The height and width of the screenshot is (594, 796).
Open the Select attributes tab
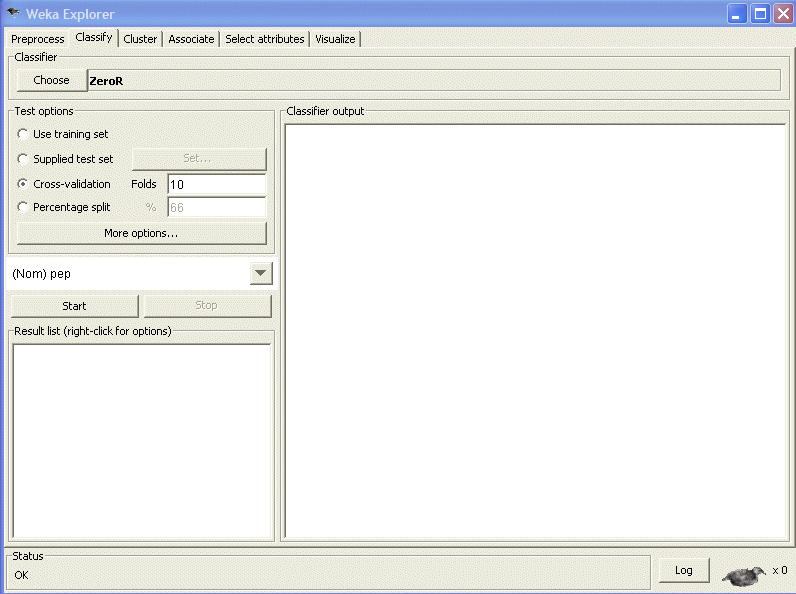click(264, 39)
